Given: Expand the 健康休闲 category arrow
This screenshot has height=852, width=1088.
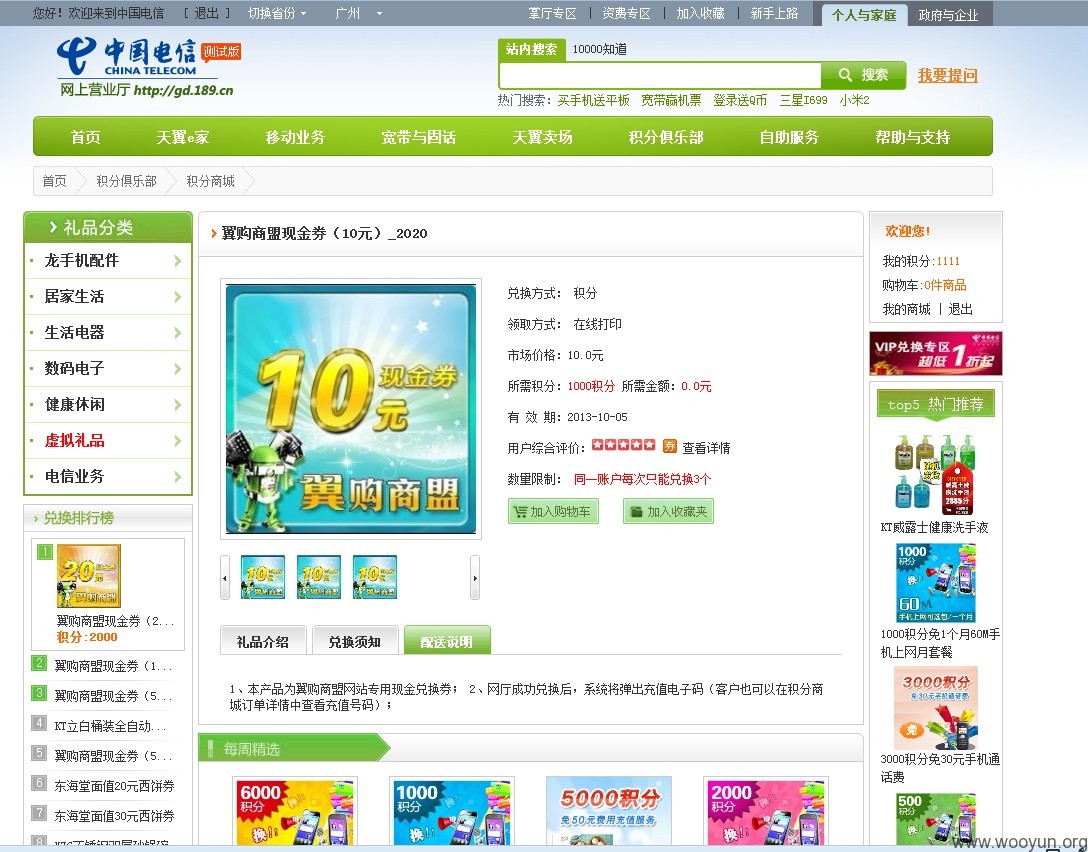Looking at the screenshot, I should (x=178, y=405).
